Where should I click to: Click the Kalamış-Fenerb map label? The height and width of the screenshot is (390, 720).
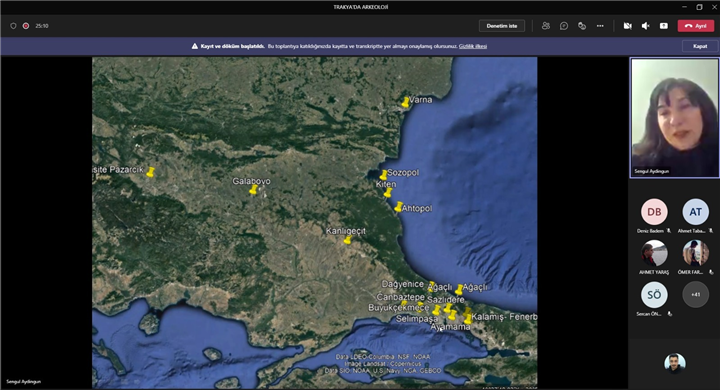[x=504, y=317]
